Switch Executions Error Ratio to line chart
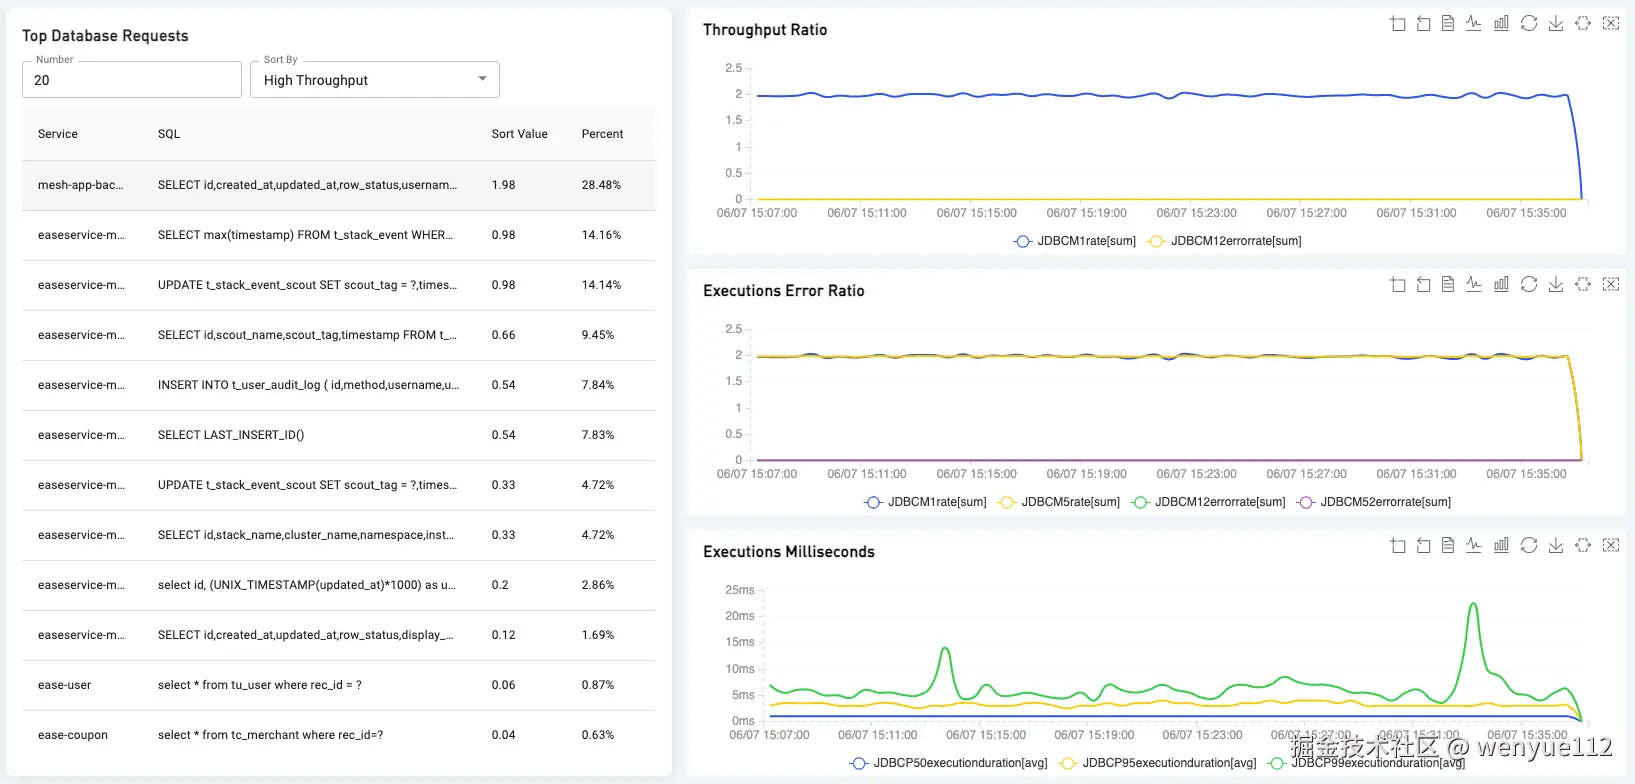1635x784 pixels. click(1474, 285)
